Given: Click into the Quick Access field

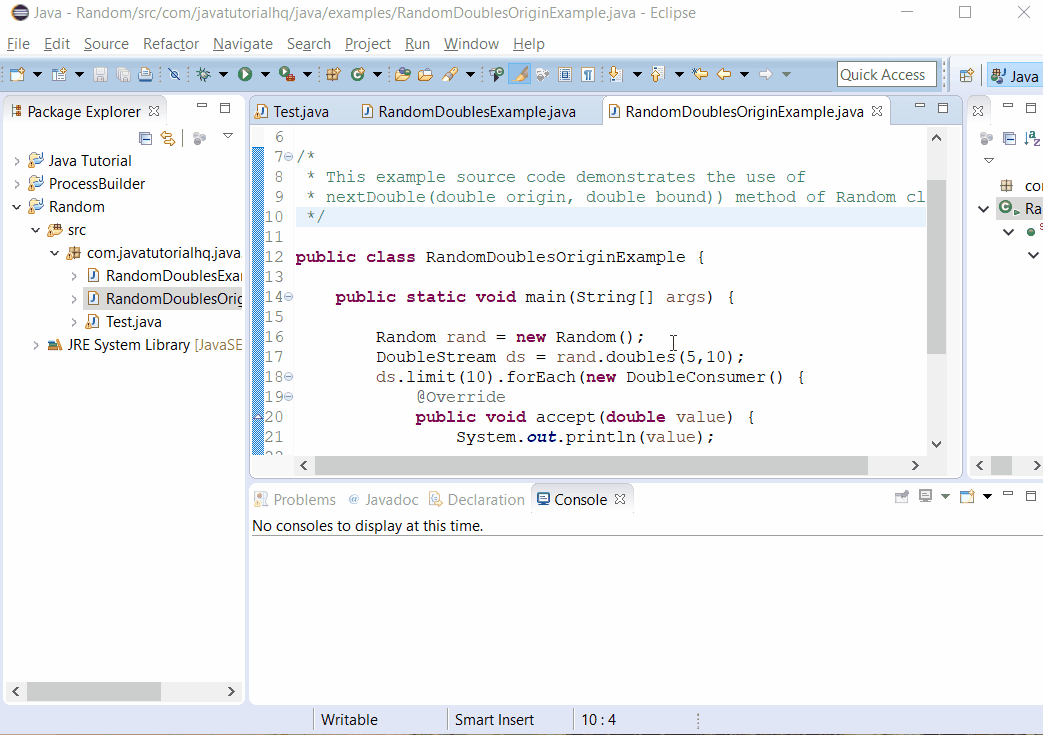Looking at the screenshot, I should 887,74.
